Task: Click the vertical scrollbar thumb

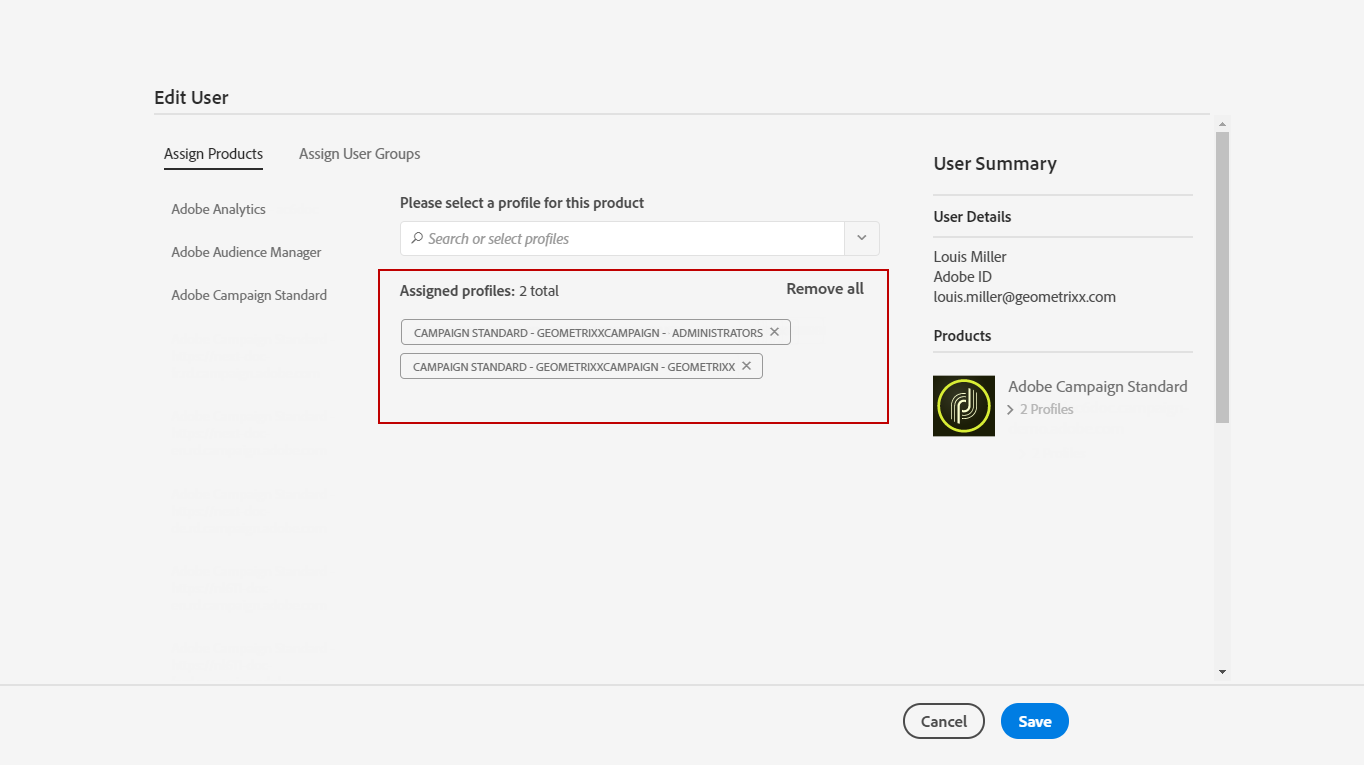Action: pyautogui.click(x=1222, y=277)
